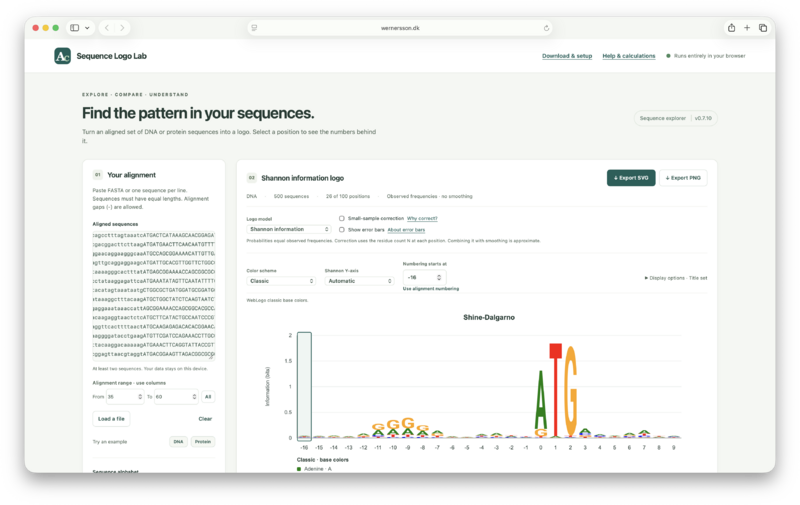Click the wernersson.dk address bar
Viewport: 800px width, 505px height.
[400, 28]
